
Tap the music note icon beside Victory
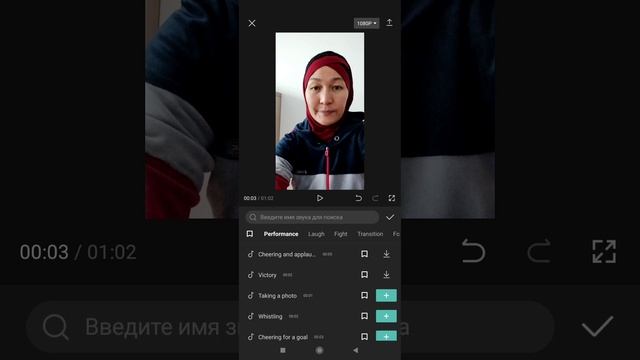(x=251, y=275)
